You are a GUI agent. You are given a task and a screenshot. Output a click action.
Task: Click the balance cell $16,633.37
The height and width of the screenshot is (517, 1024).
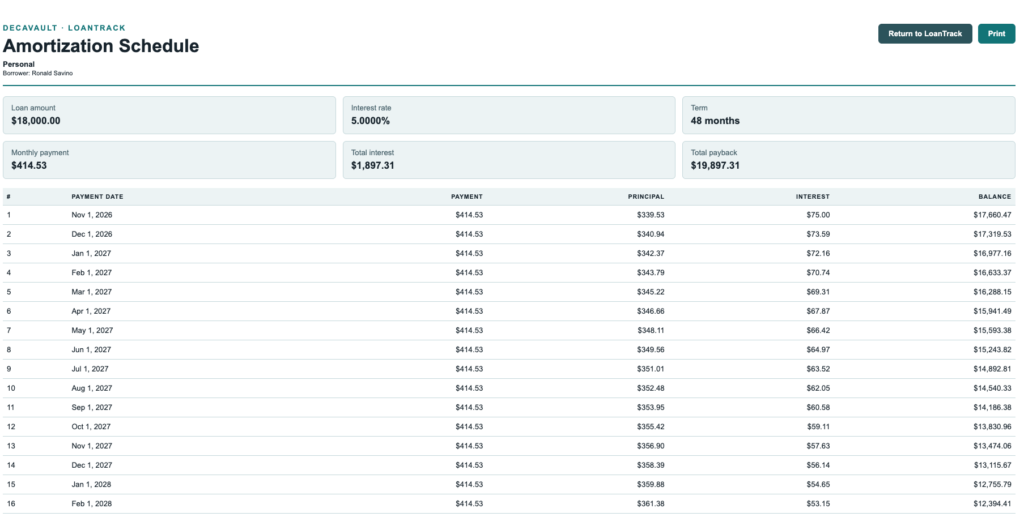tap(992, 272)
